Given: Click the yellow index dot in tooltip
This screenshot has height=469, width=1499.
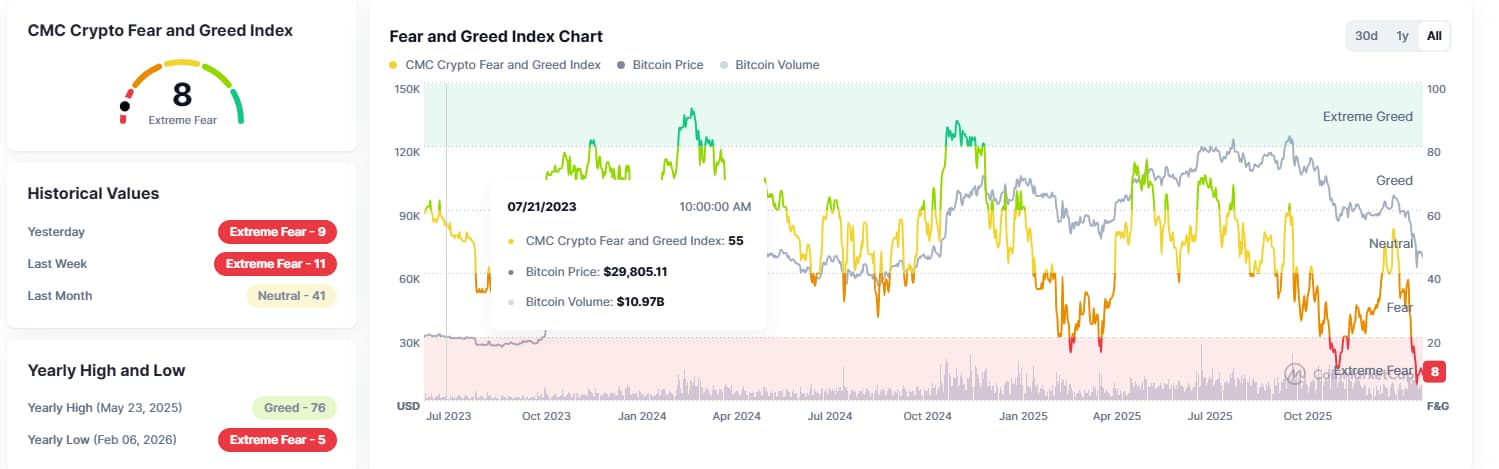Looking at the screenshot, I should [x=512, y=241].
